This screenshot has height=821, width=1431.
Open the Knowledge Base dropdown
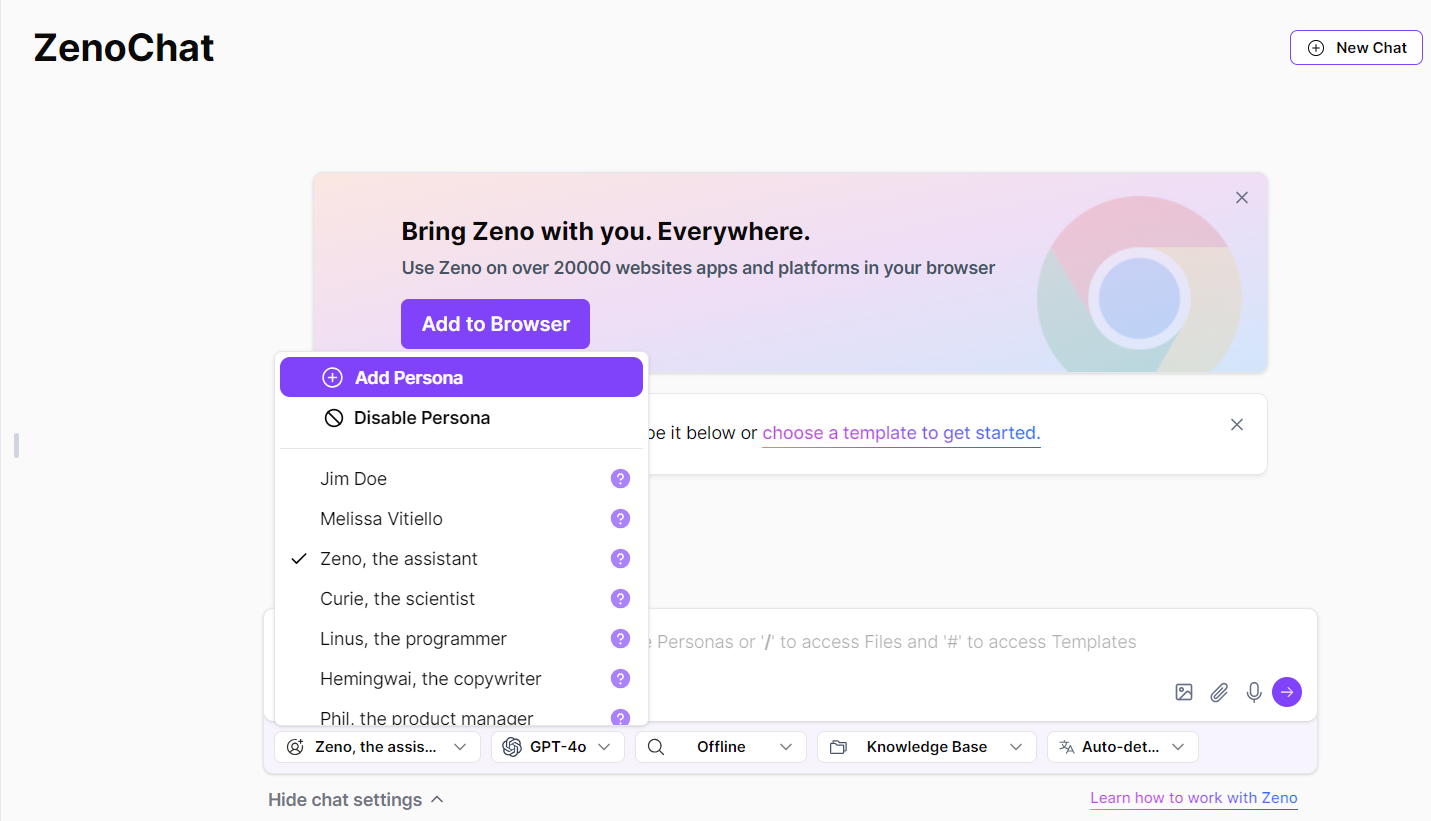[926, 747]
